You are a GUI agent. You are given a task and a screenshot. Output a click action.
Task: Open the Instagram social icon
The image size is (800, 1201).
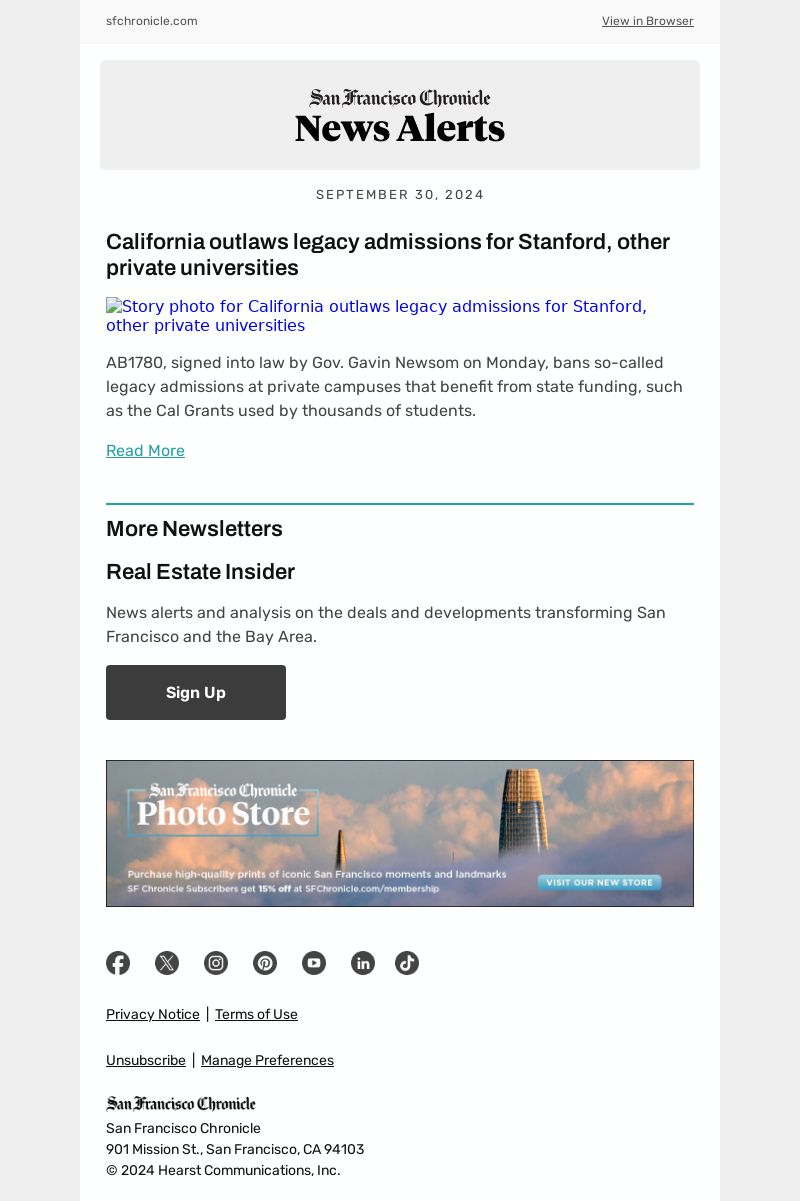pyautogui.click(x=216, y=963)
